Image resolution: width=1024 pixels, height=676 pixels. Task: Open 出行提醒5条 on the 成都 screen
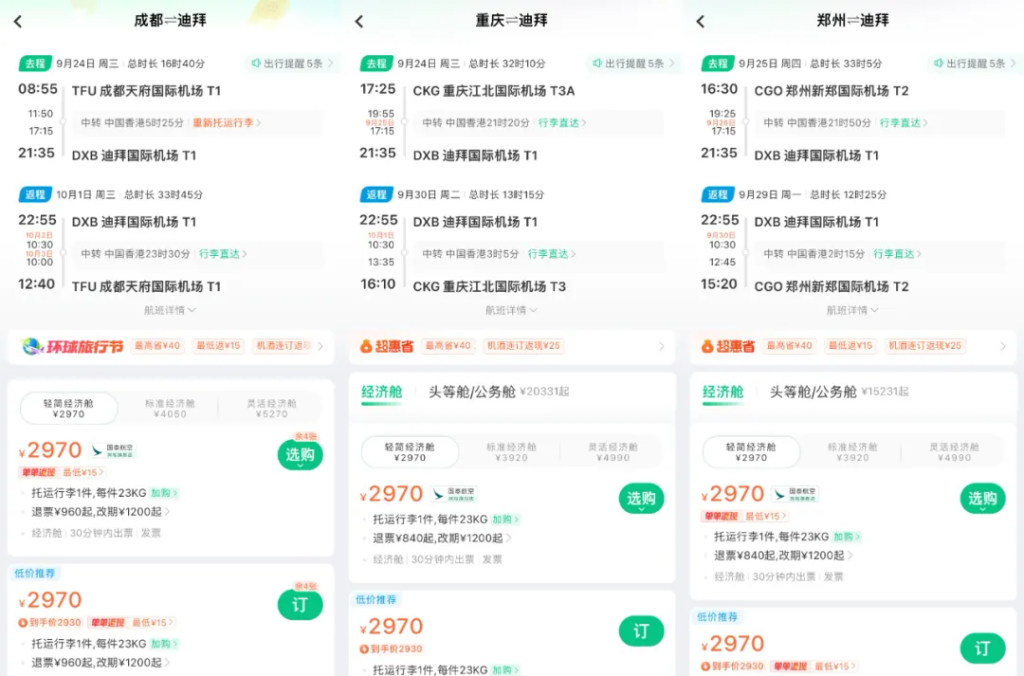[x=292, y=63]
